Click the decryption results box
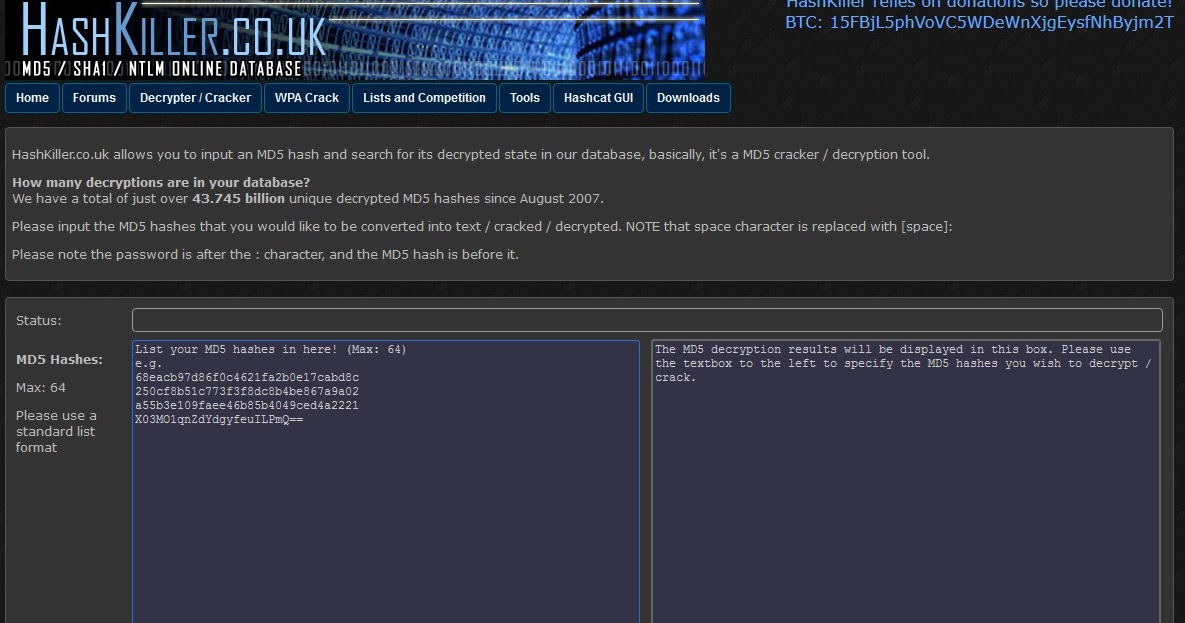The height and width of the screenshot is (623, 1185). click(906, 482)
